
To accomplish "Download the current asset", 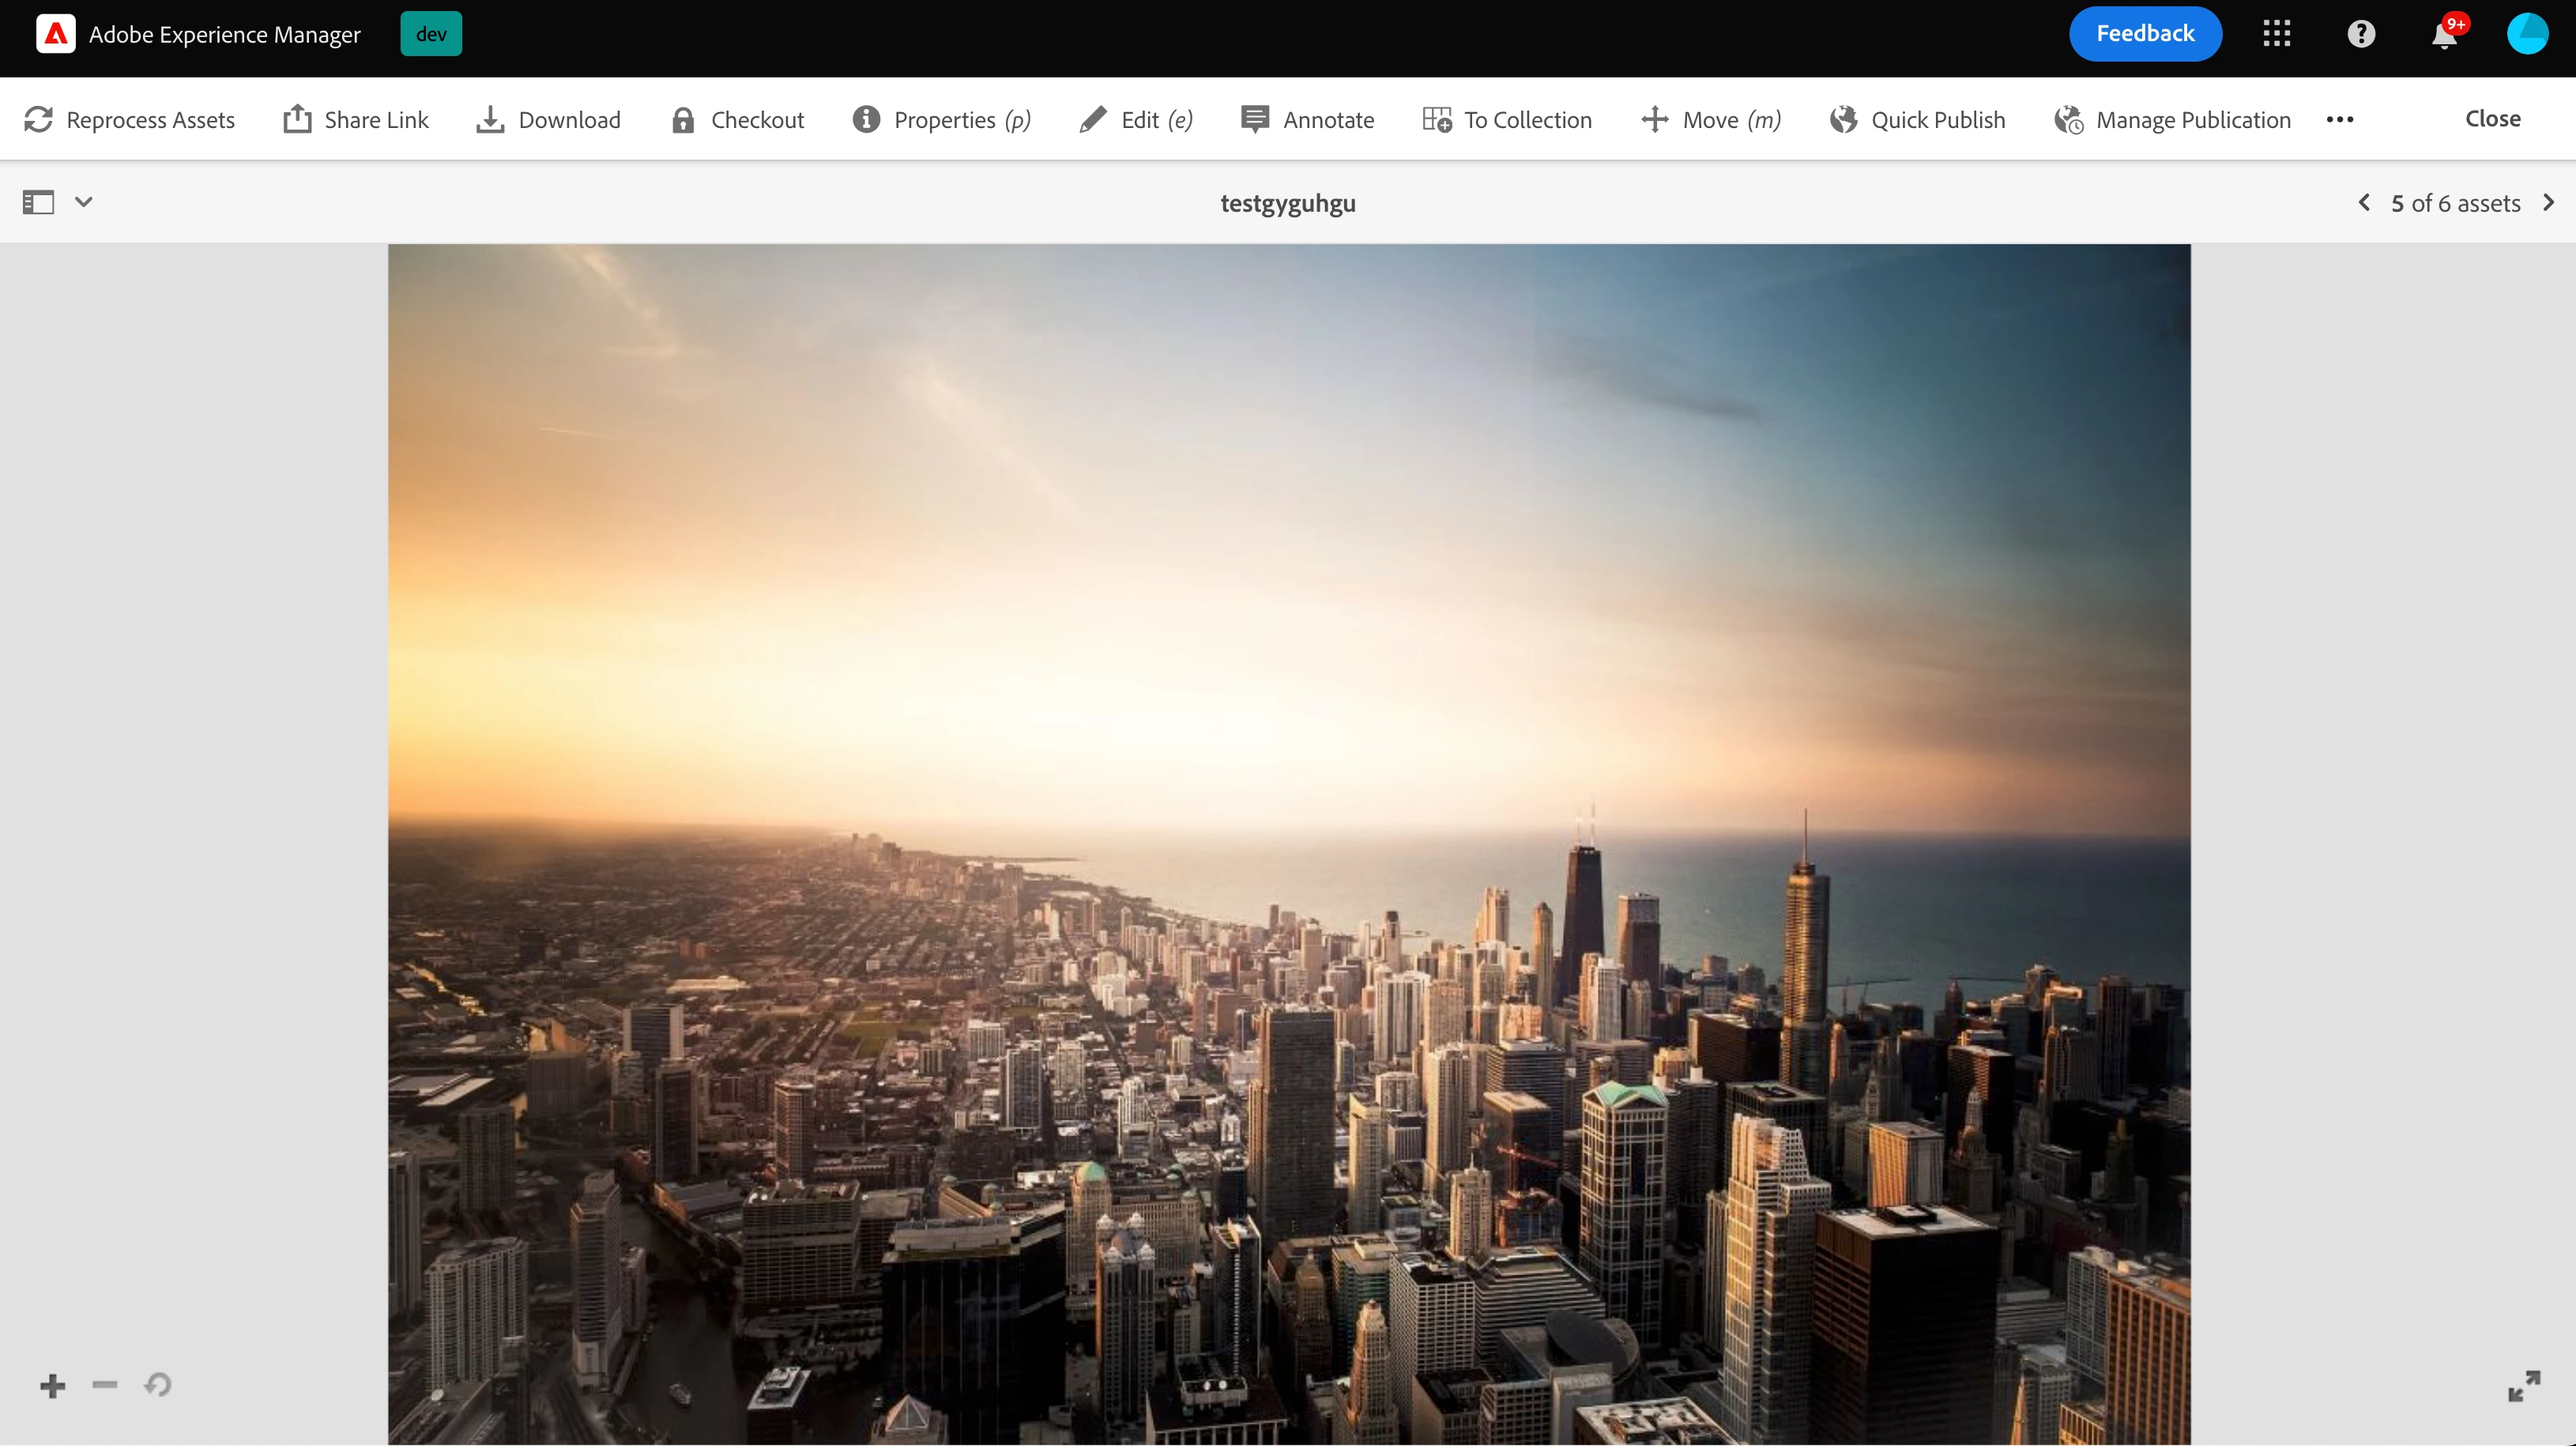I will [548, 120].
